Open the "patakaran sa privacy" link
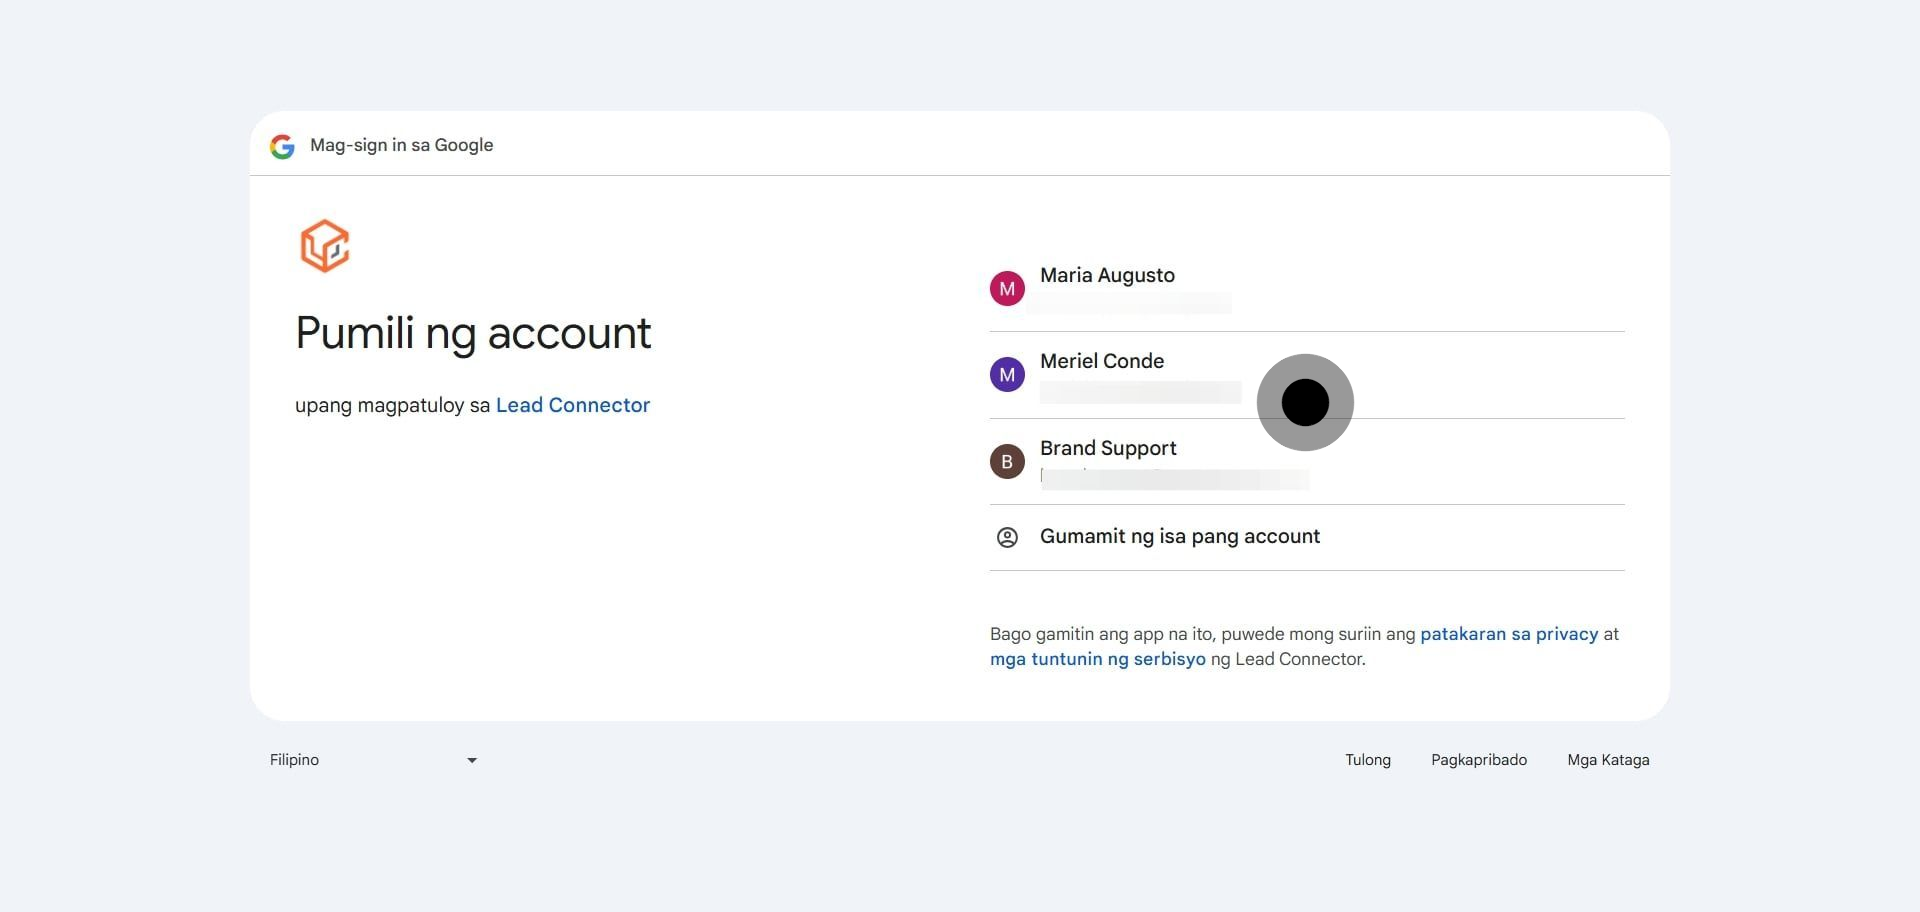This screenshot has height=912, width=1920. (x=1508, y=634)
